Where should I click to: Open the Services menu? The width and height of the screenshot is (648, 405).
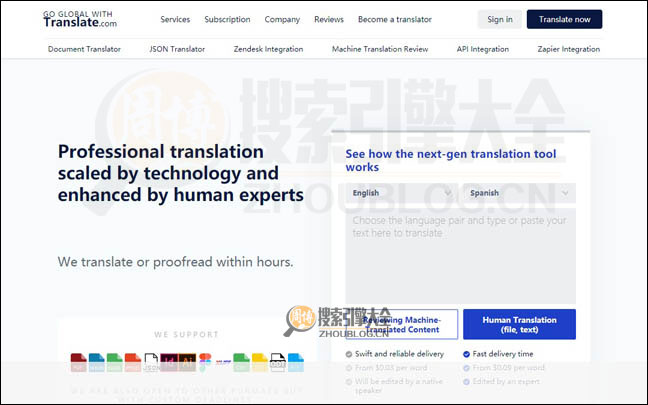click(175, 19)
